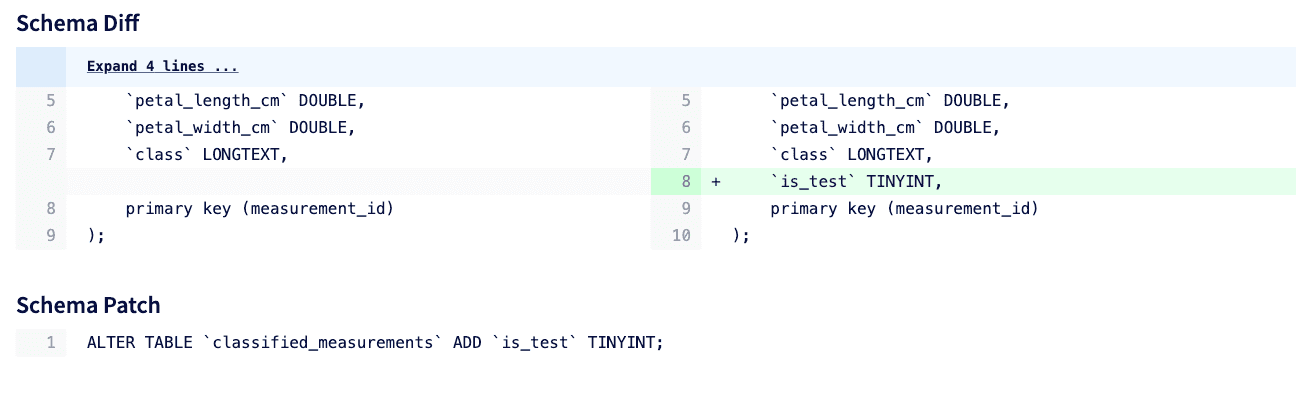Click line number 1 in Schema Patch
This screenshot has height=401, width=1316.
pos(50,343)
